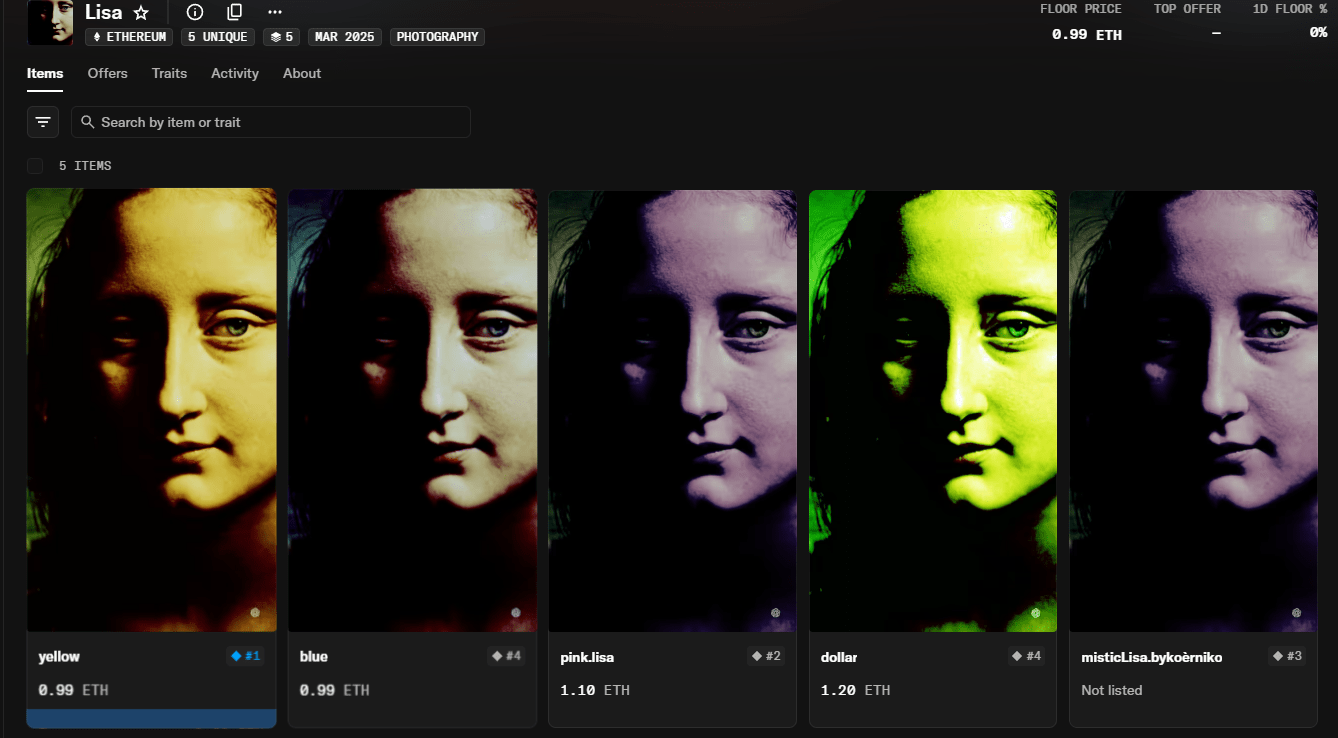This screenshot has height=738, width=1338.
Task: Show the About tab
Action: point(302,73)
